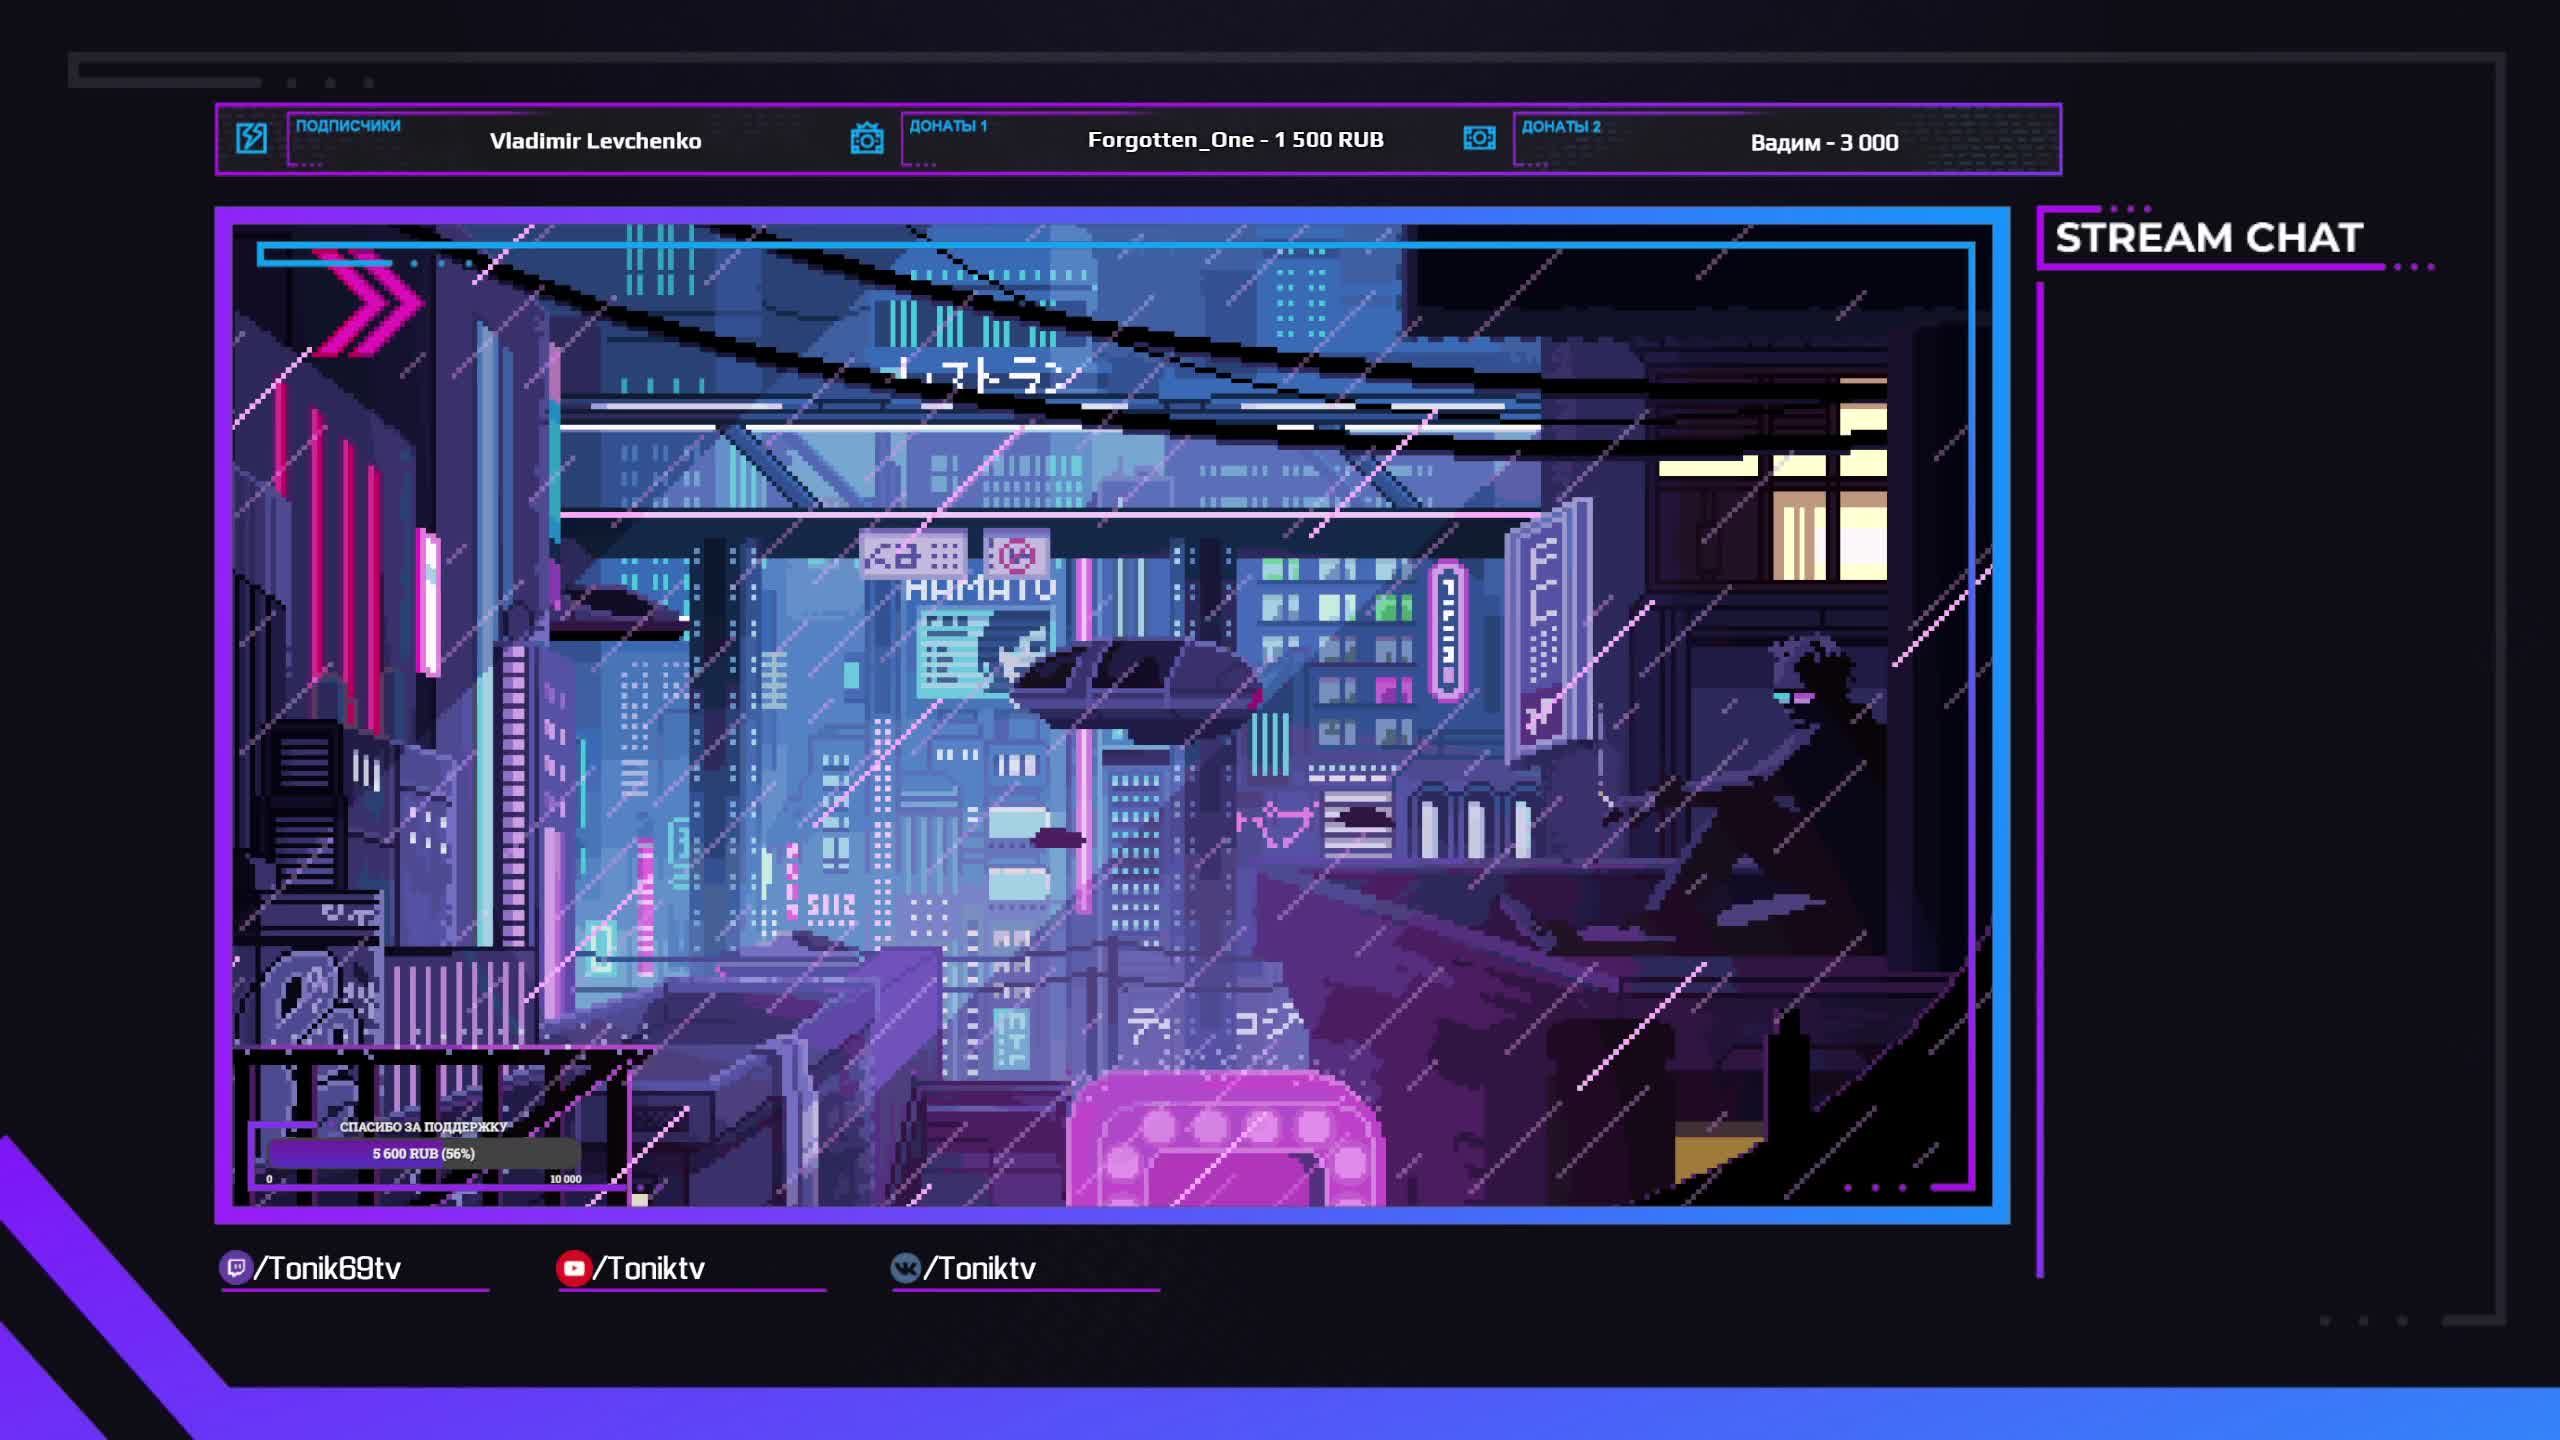Click the flying hover car
Screen dimensions: 2560x1440
tap(1135, 688)
